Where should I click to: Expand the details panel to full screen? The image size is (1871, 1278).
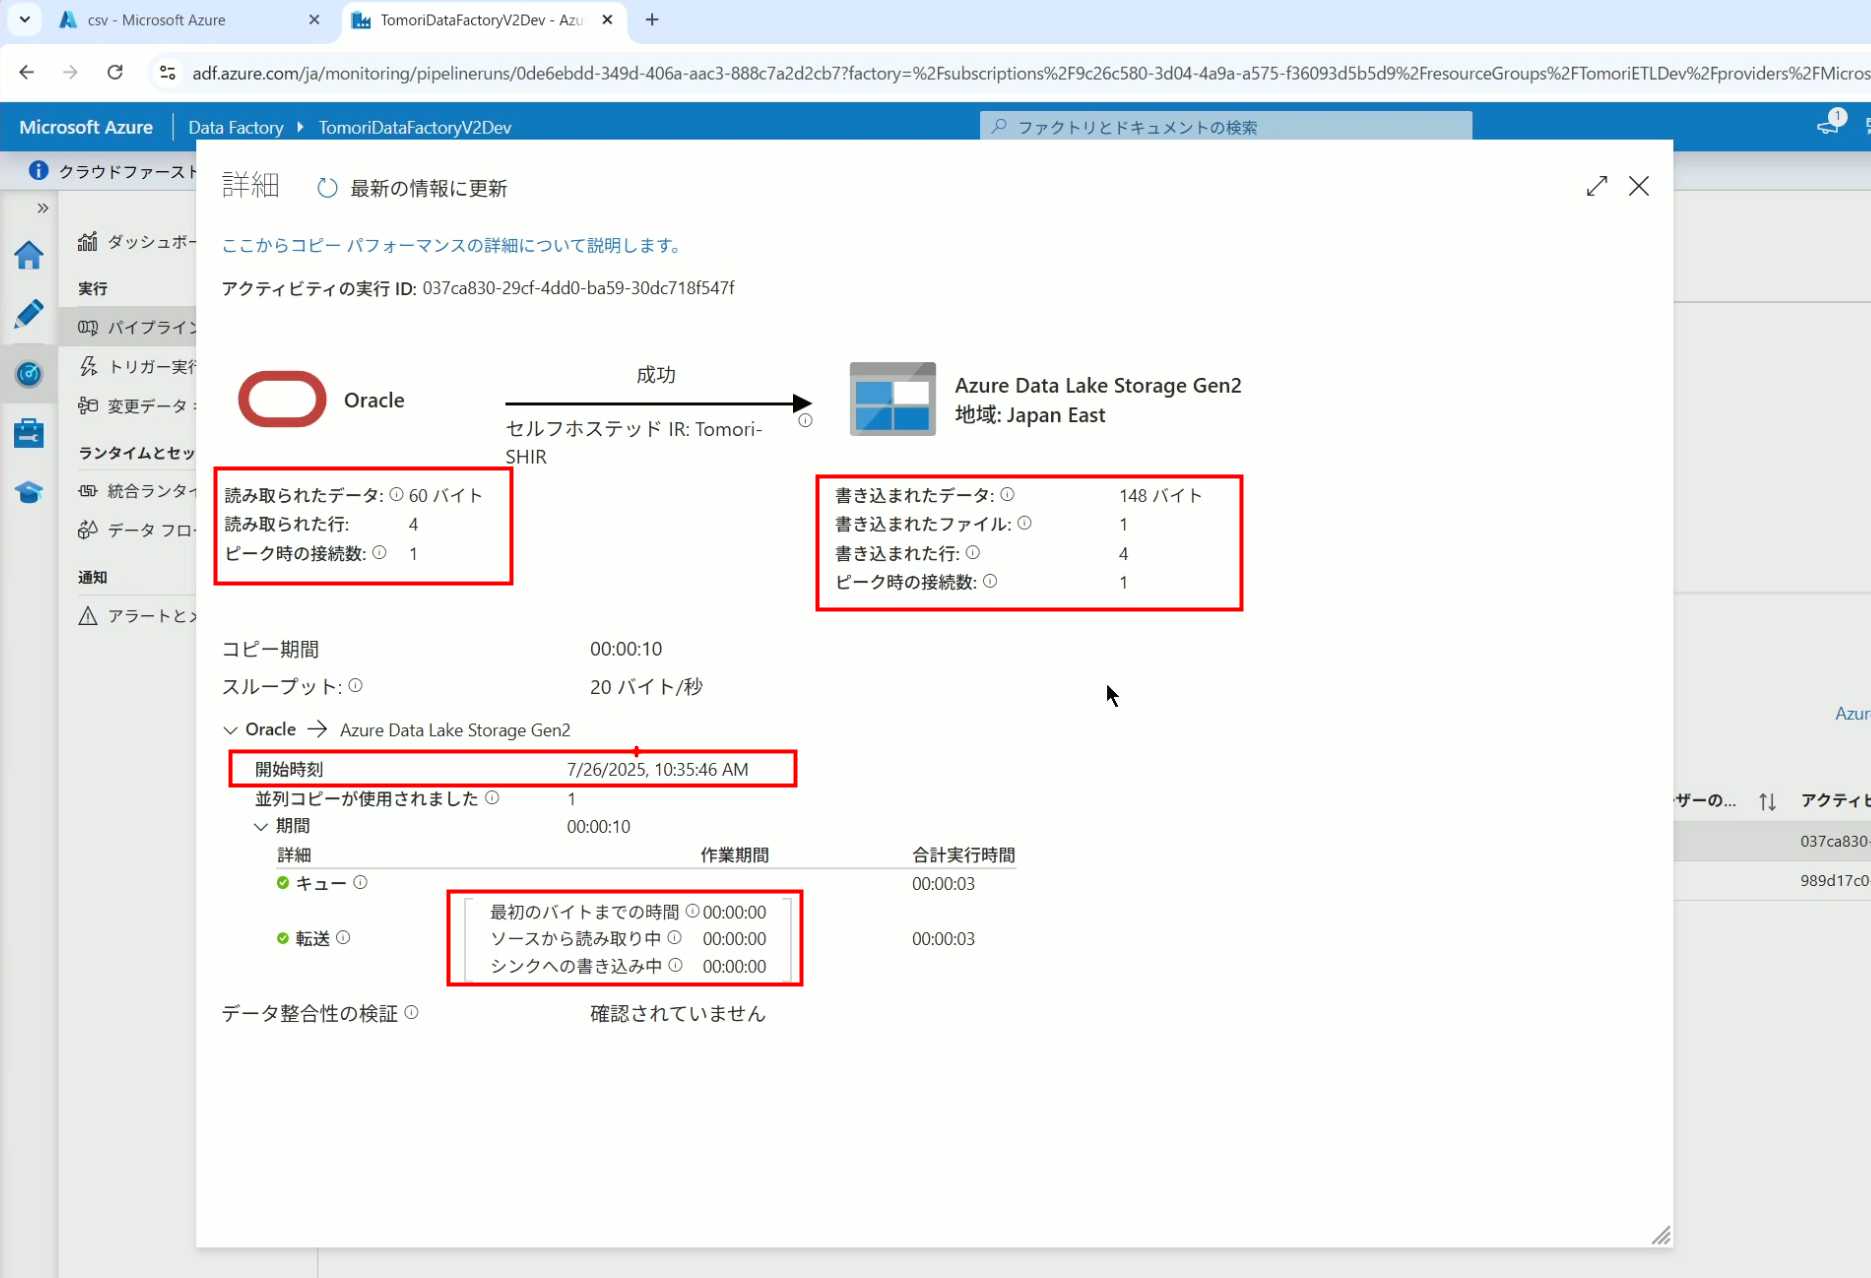click(1596, 186)
